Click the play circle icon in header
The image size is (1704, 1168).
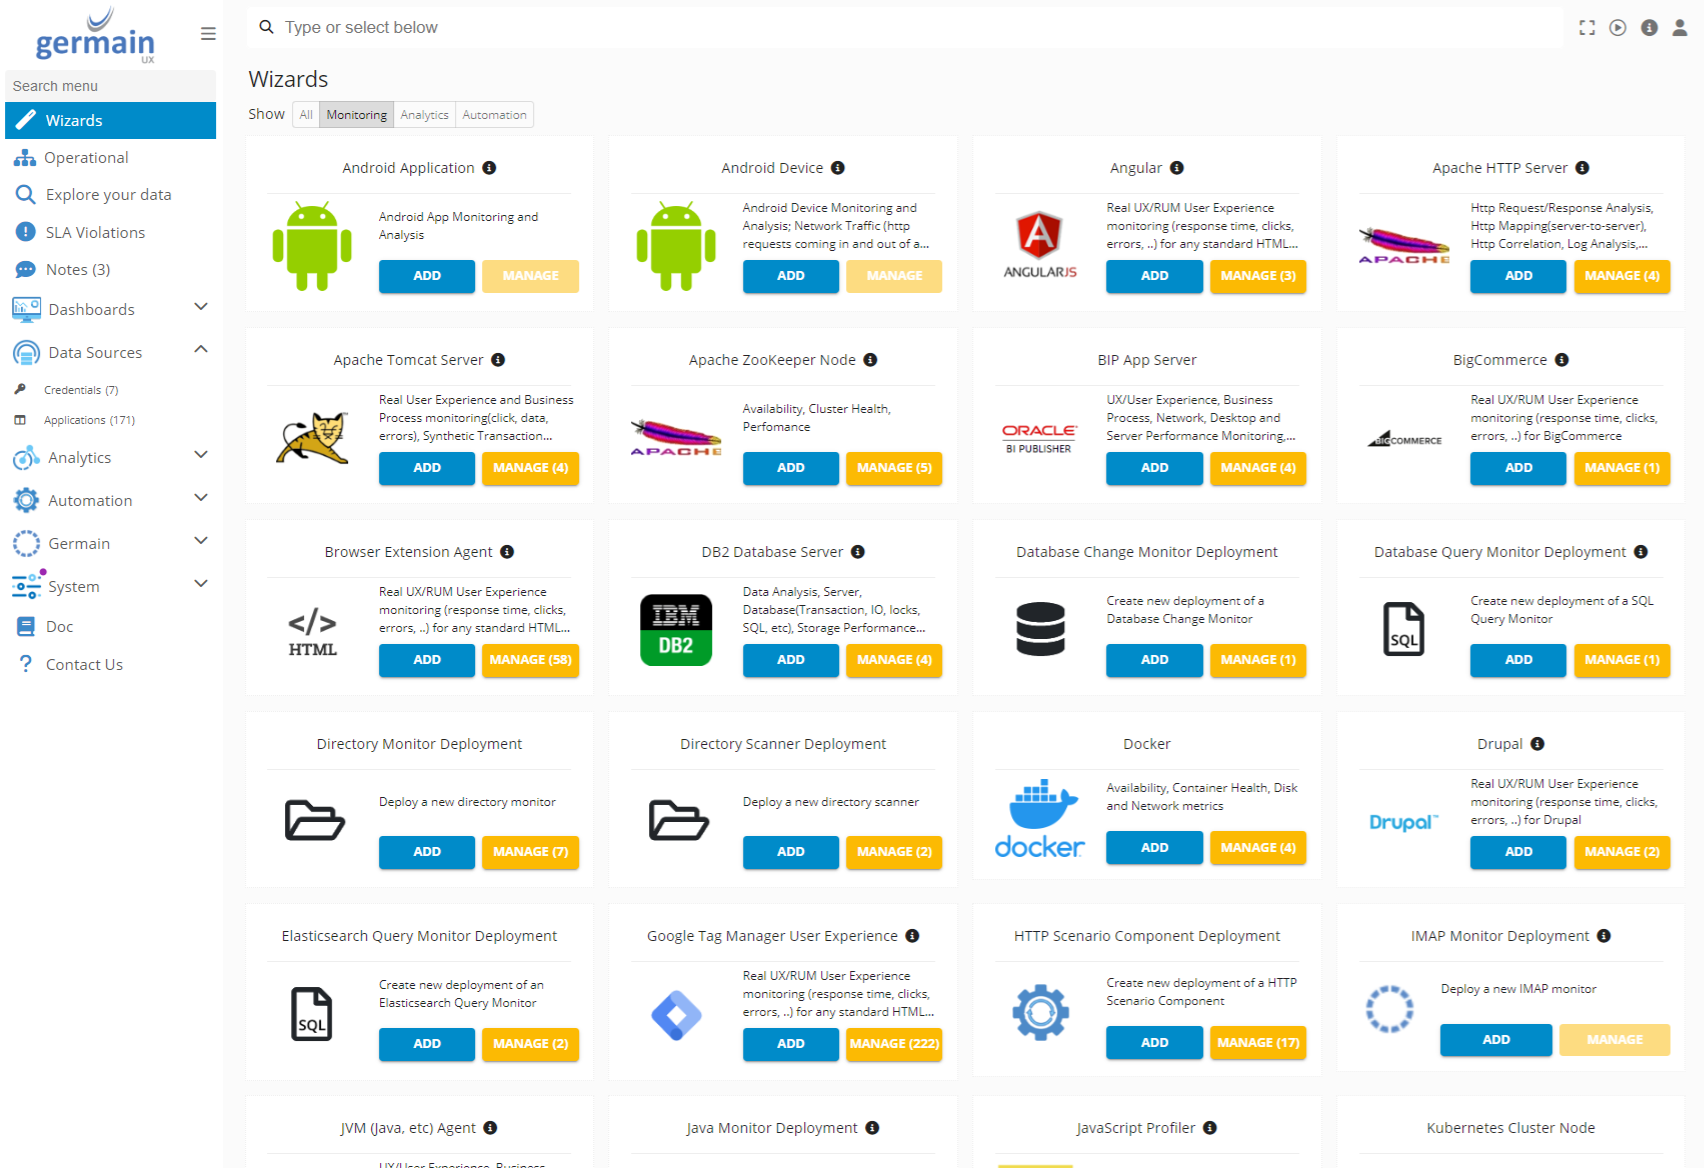pyautogui.click(x=1618, y=28)
